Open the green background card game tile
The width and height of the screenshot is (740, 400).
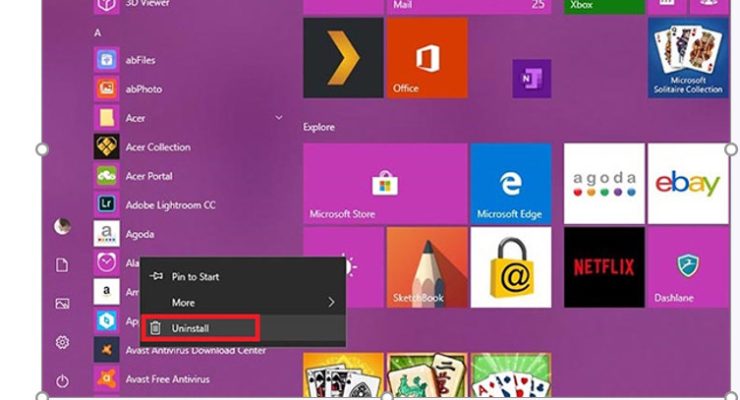[x=511, y=375]
